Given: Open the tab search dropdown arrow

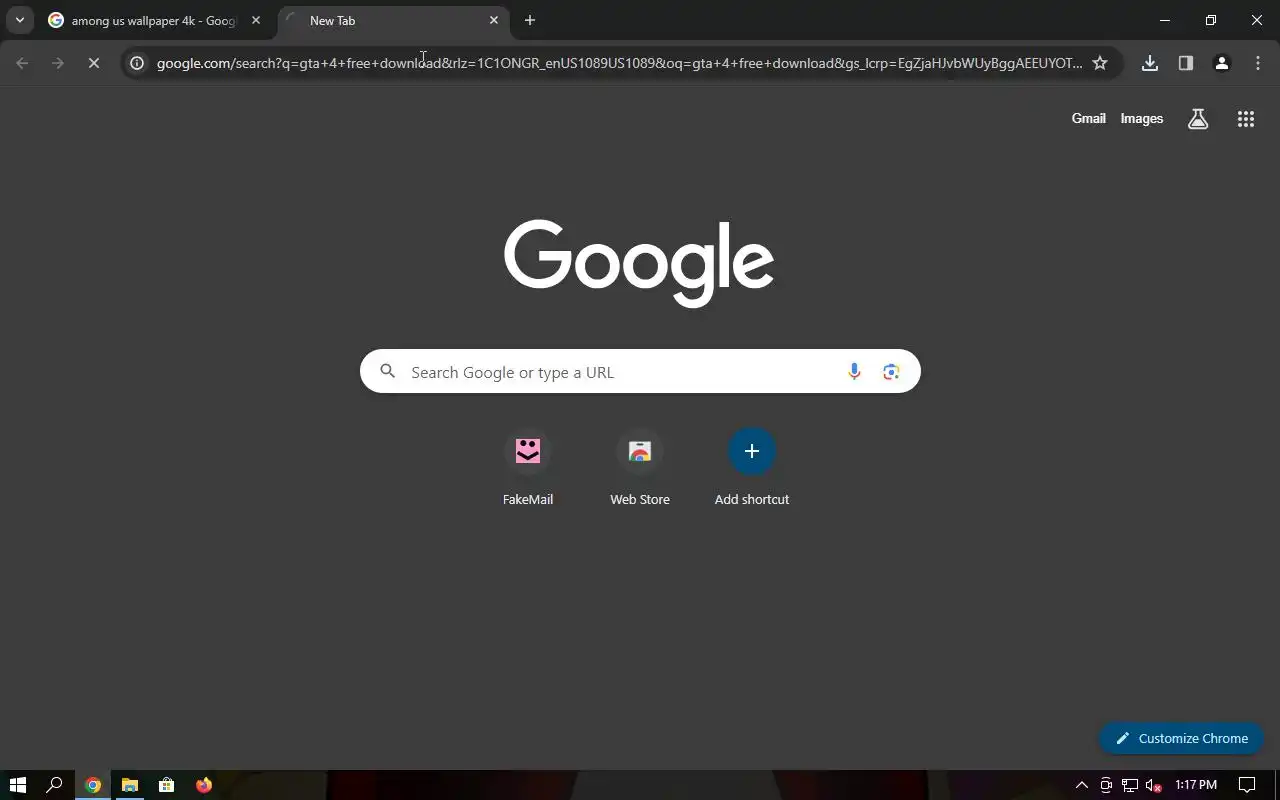Looking at the screenshot, I should [x=19, y=20].
